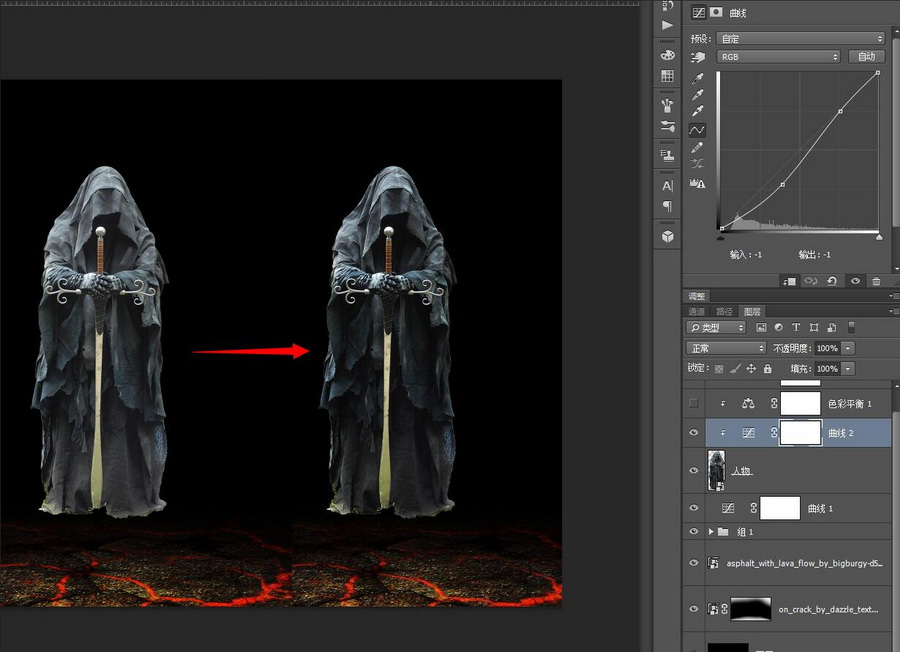Open the paragraph panel icon
This screenshot has height=652, width=900.
[667, 206]
